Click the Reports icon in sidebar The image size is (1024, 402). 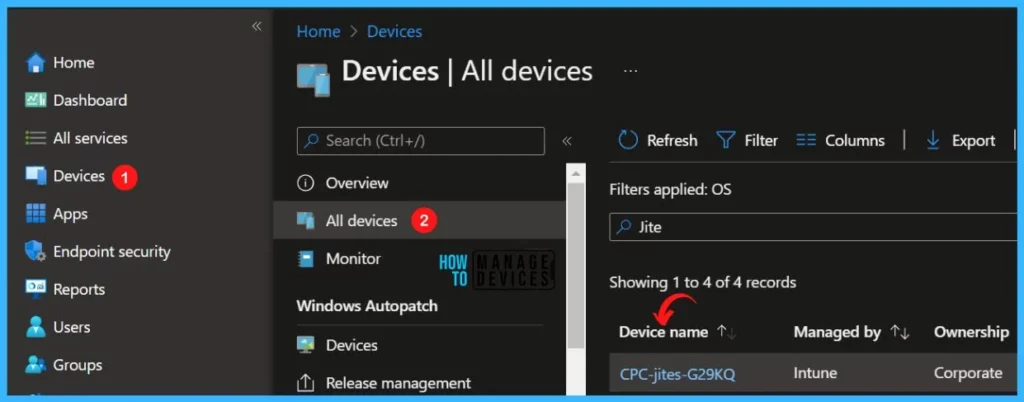35,288
